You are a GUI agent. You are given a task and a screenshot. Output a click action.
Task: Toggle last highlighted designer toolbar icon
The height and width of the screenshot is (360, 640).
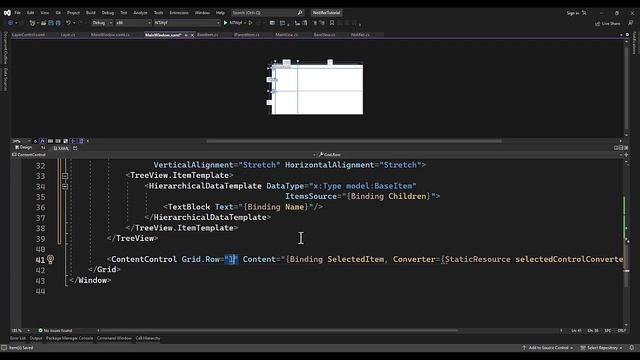tap(81, 141)
